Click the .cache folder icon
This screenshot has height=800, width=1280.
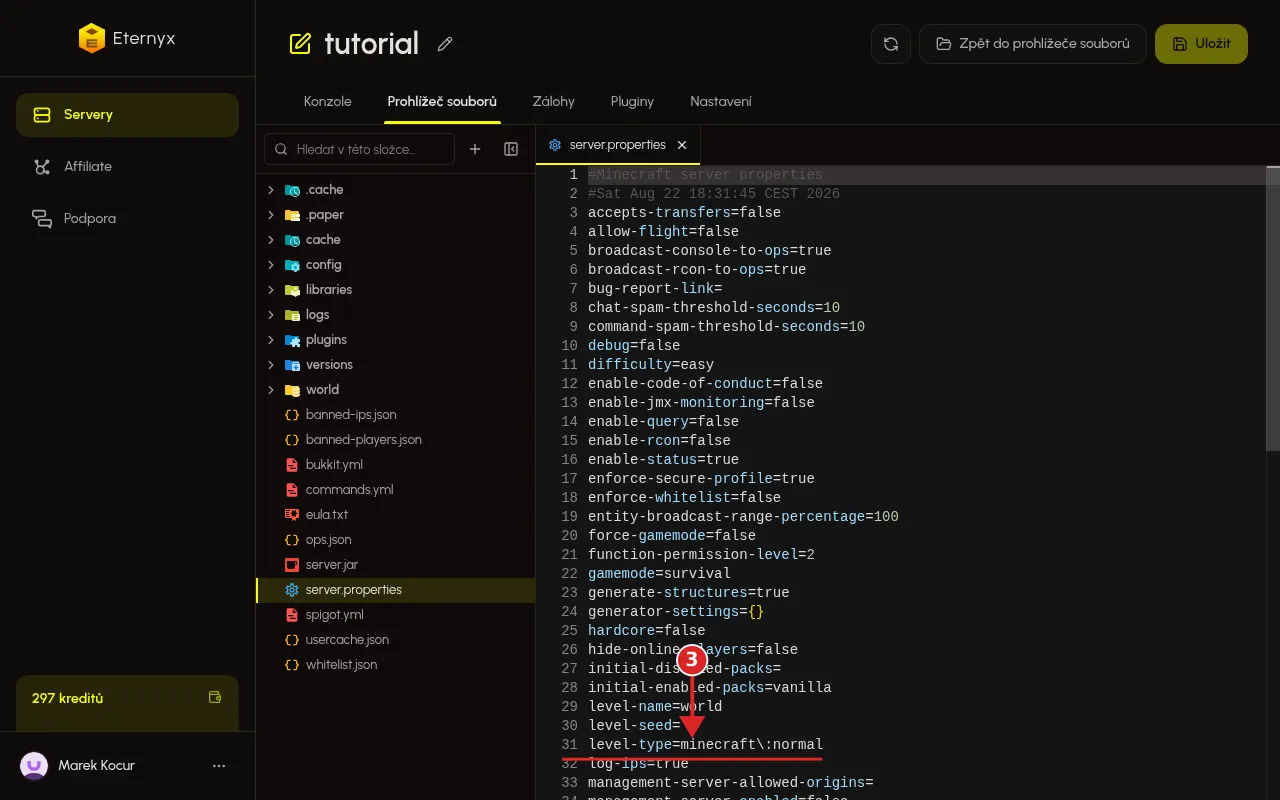[292, 190]
